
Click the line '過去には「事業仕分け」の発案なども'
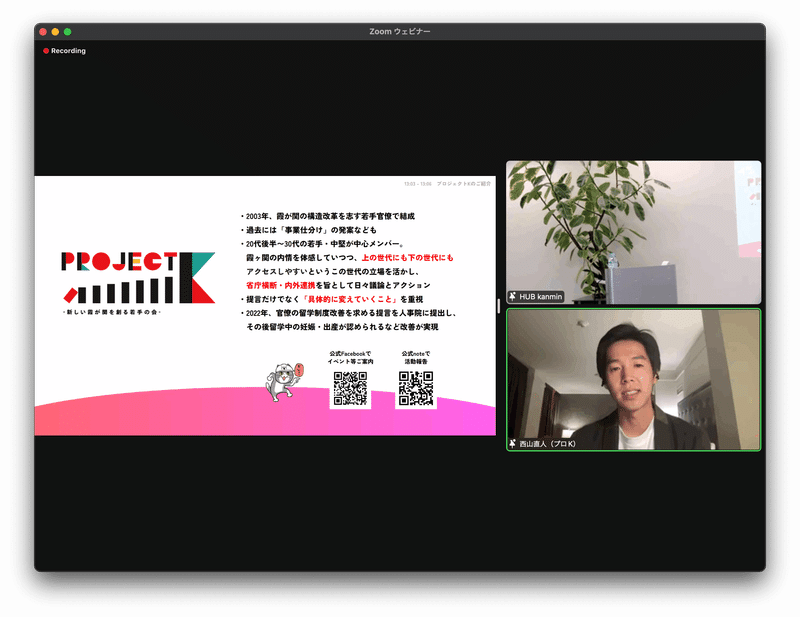[309, 230]
